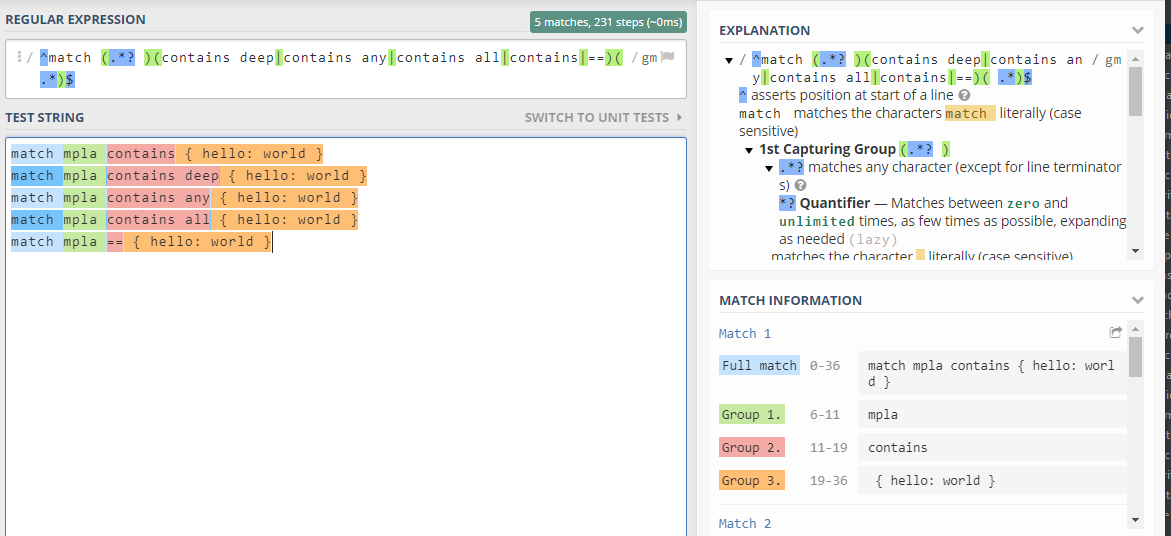
Task: Collapse the Explanation panel with its chevron
Action: coord(1137,31)
